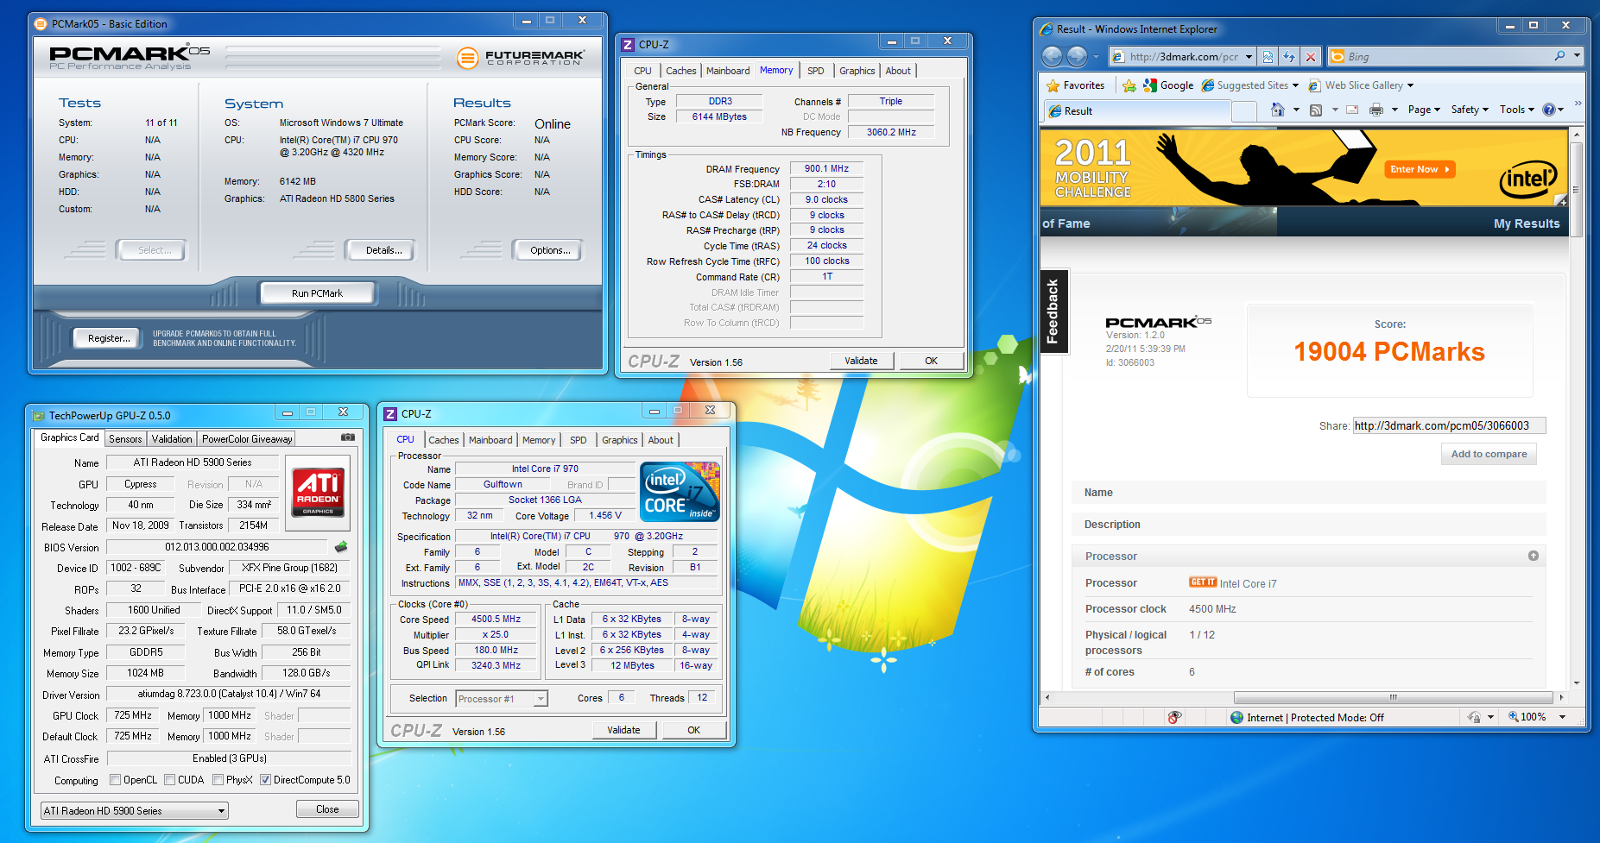
Task: Click the Home icon in IE command bar
Action: [1277, 110]
